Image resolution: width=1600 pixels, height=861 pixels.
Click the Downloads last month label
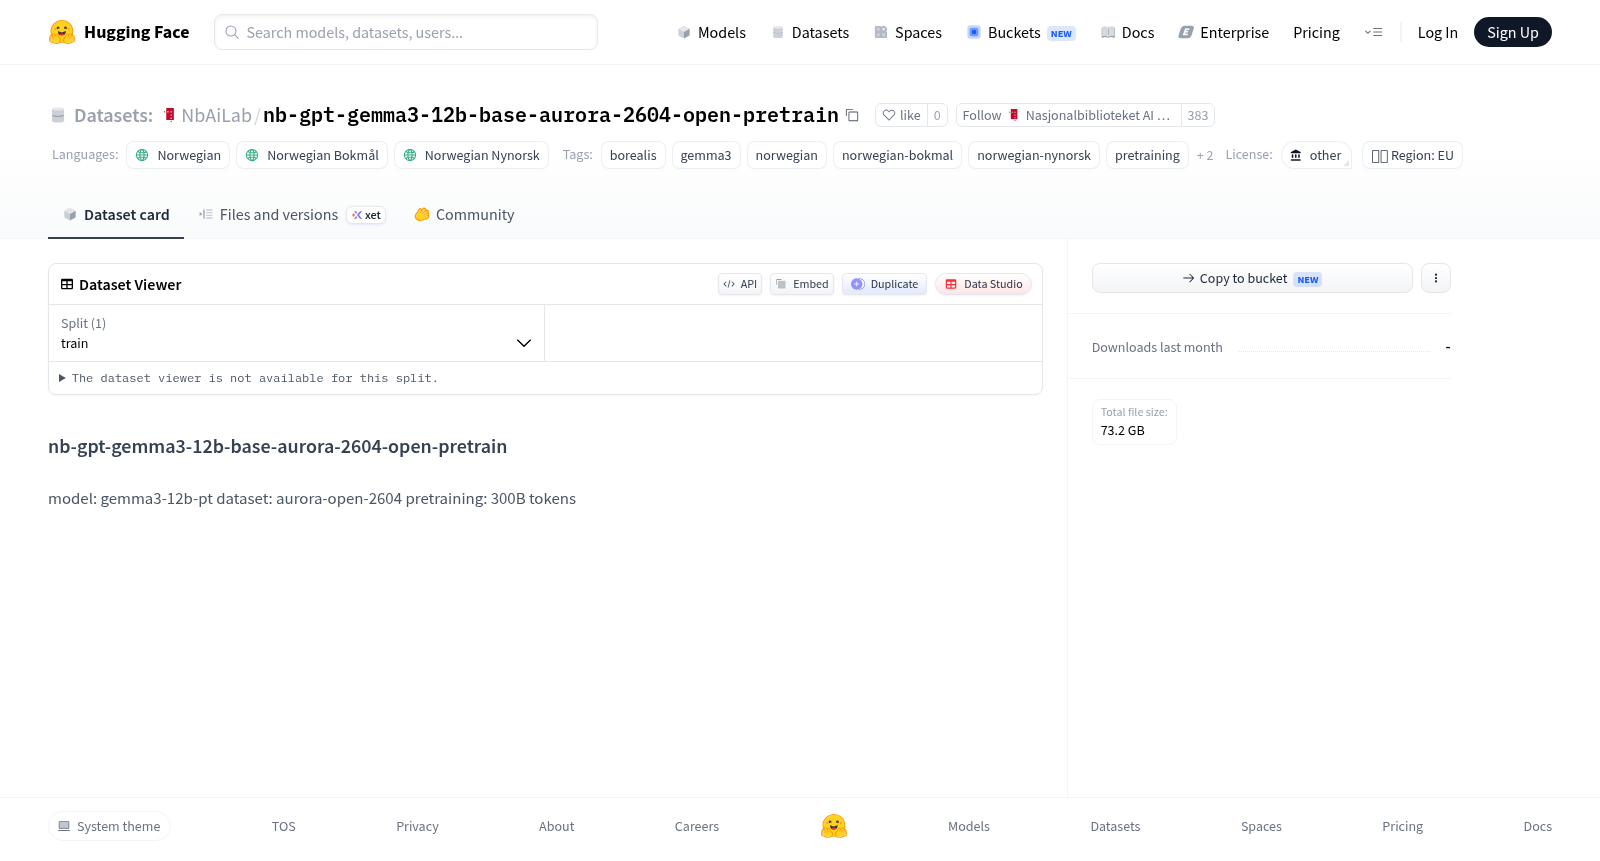coord(1157,347)
